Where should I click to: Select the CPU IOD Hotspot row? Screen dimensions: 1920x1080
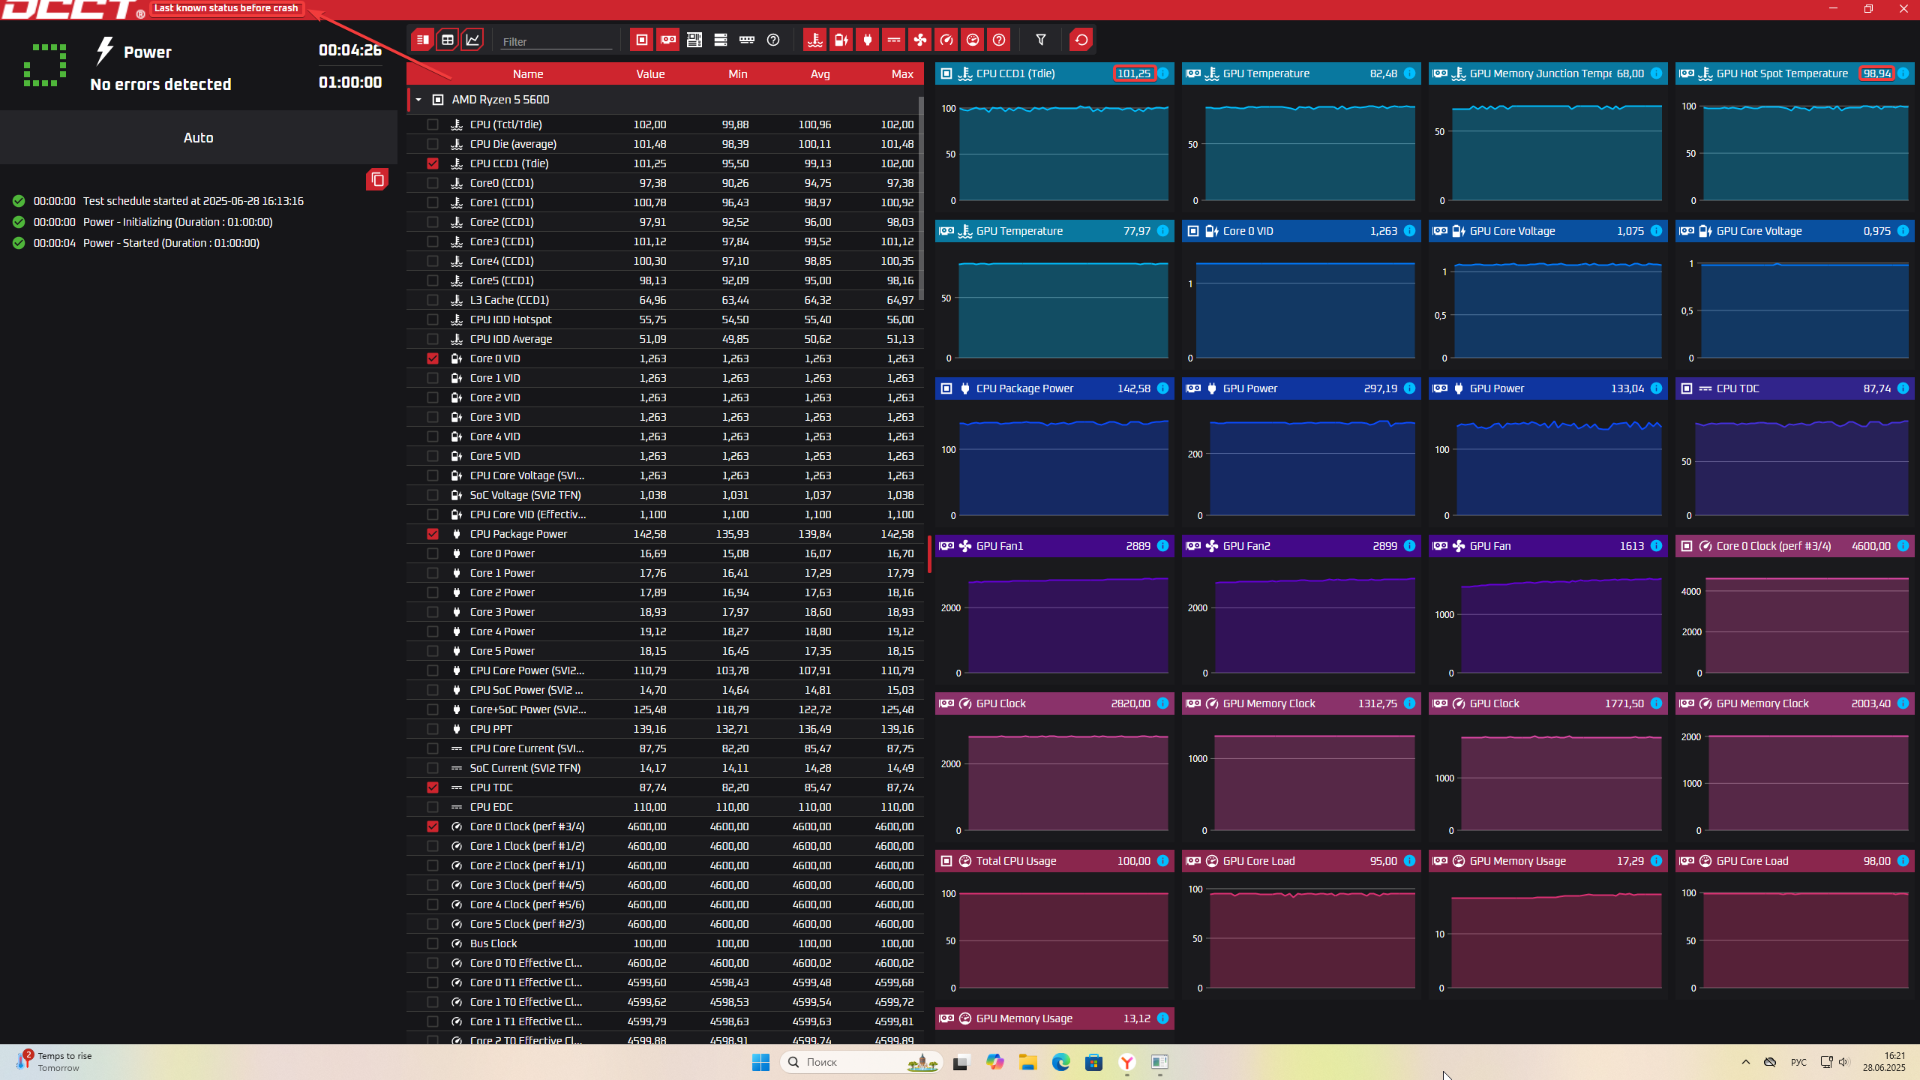(x=666, y=320)
